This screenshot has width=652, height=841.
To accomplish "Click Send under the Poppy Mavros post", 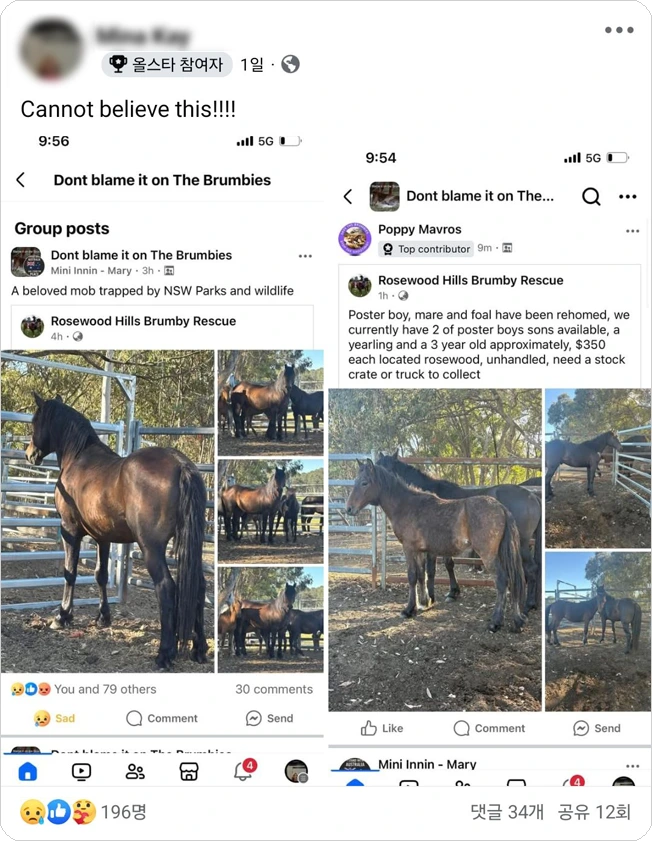I will click(x=597, y=728).
